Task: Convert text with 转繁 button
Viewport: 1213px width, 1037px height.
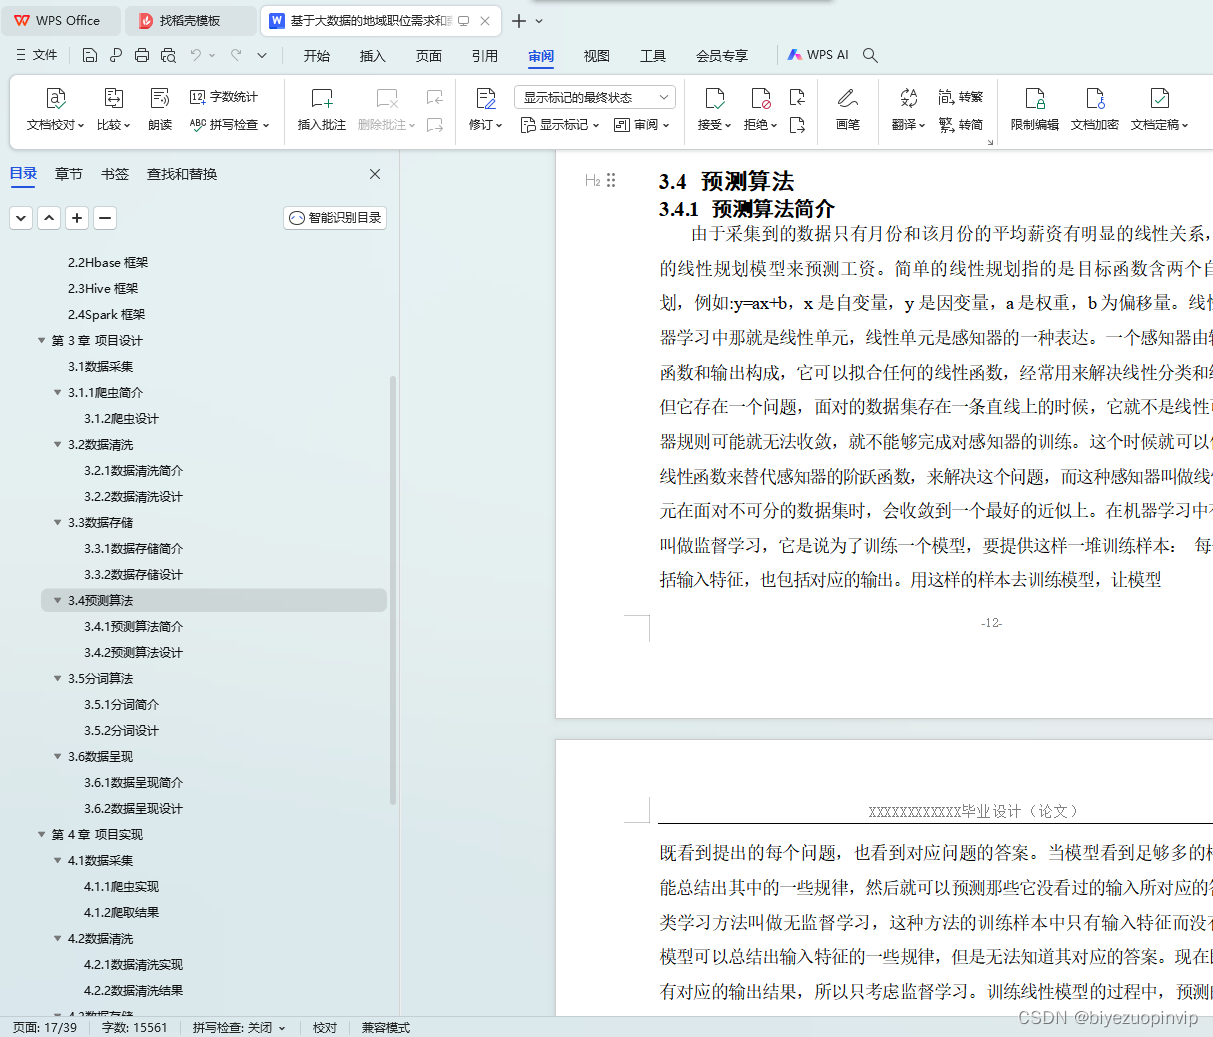Action: pos(960,97)
